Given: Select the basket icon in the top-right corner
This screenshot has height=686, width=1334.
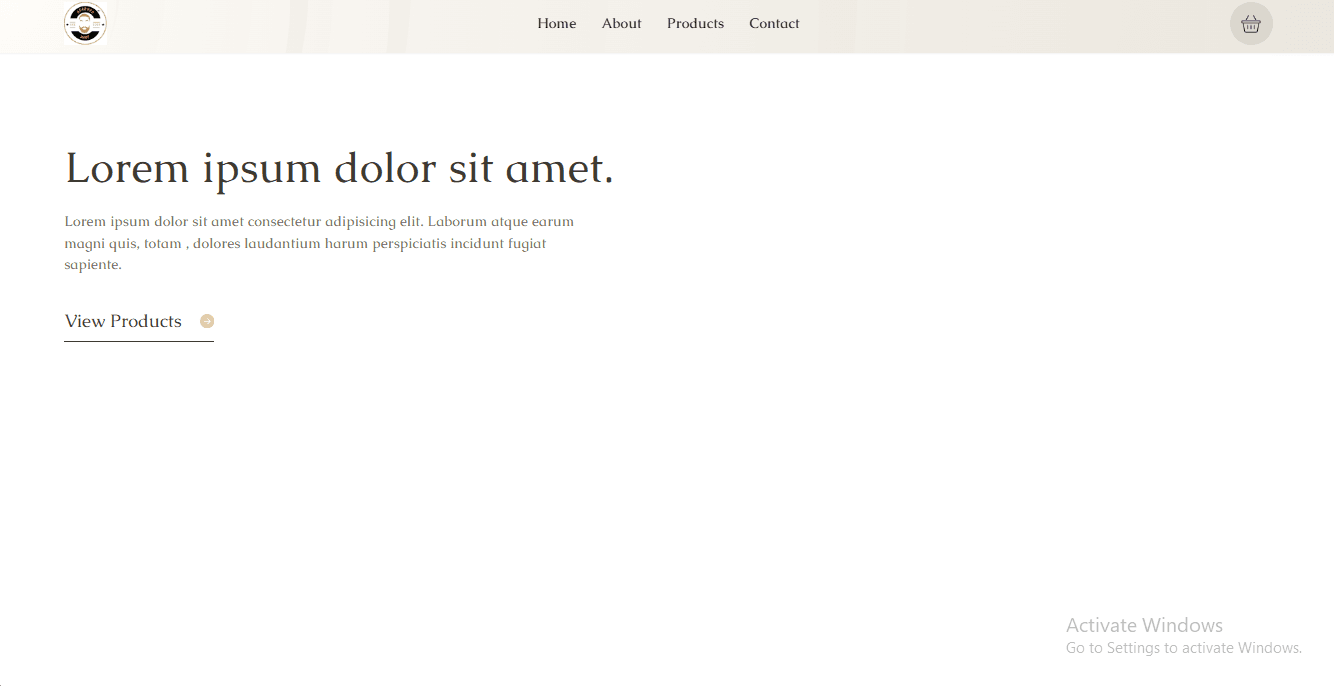Looking at the screenshot, I should 1251,23.
